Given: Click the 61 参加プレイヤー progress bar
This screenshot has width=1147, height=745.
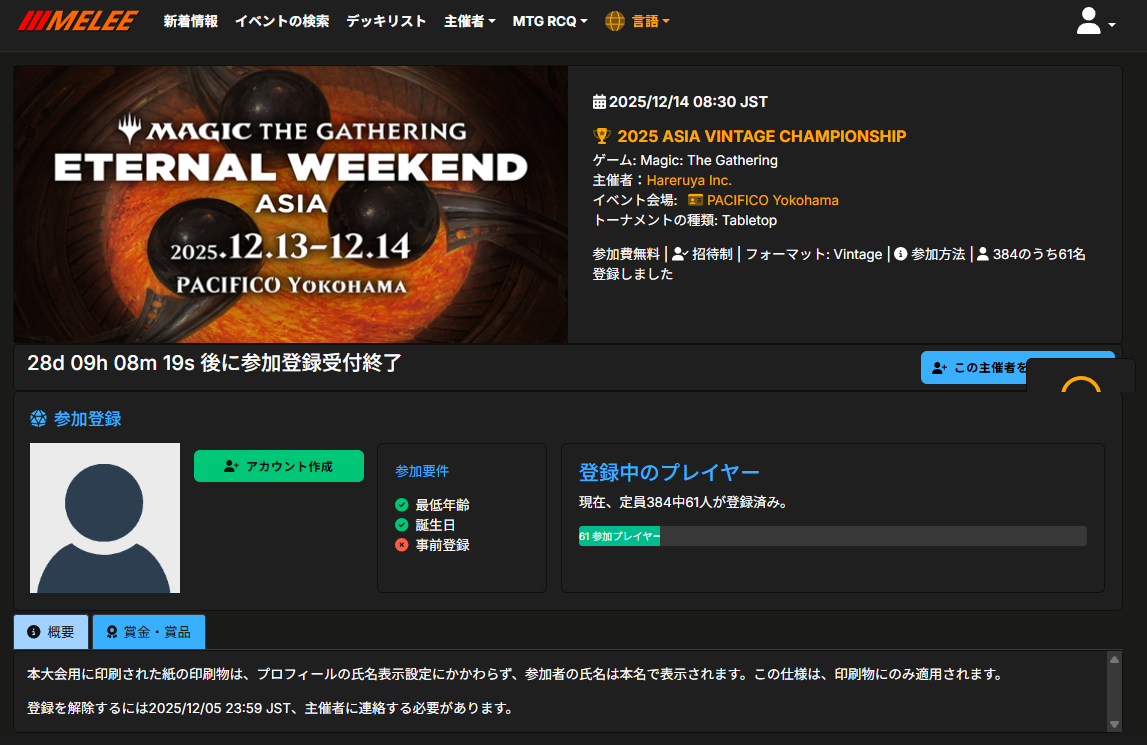Looking at the screenshot, I should point(832,536).
